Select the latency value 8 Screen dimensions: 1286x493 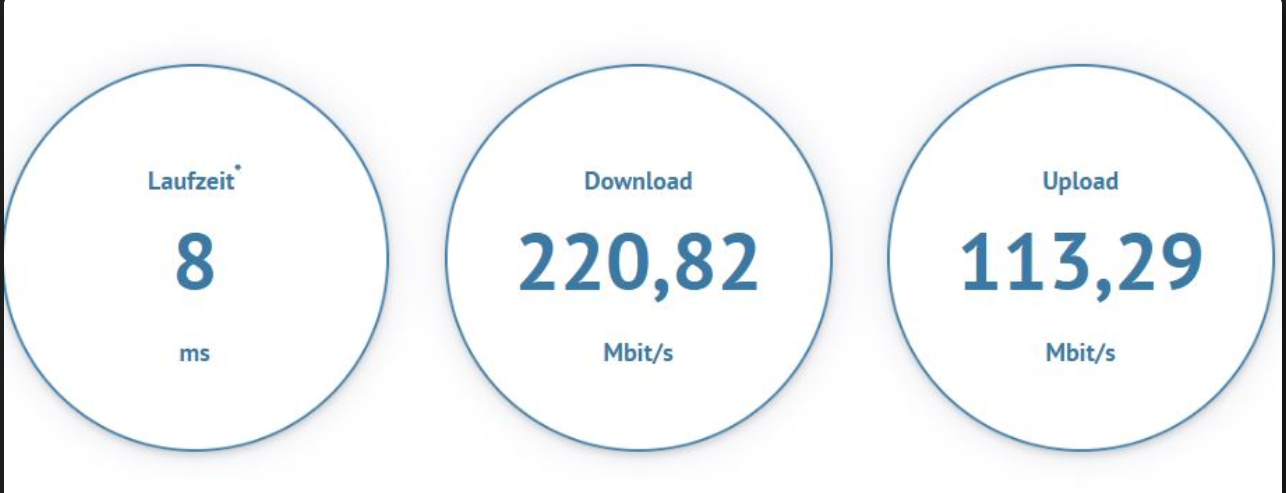[x=195, y=262]
